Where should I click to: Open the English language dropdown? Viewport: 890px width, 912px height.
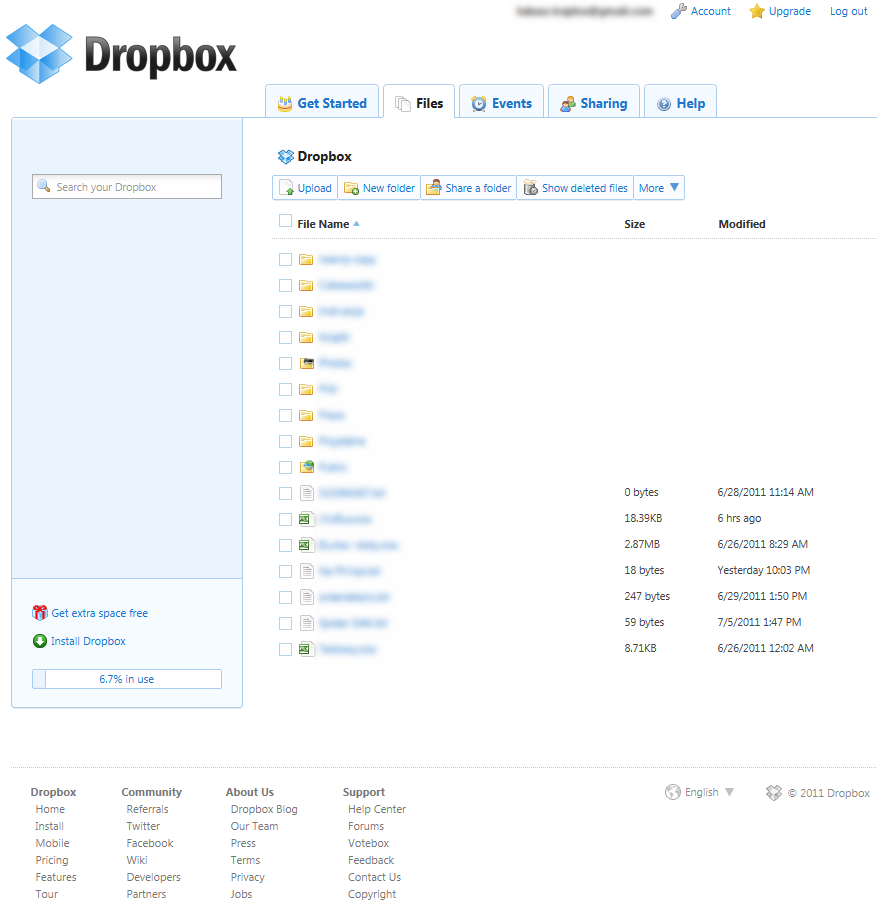coord(700,792)
